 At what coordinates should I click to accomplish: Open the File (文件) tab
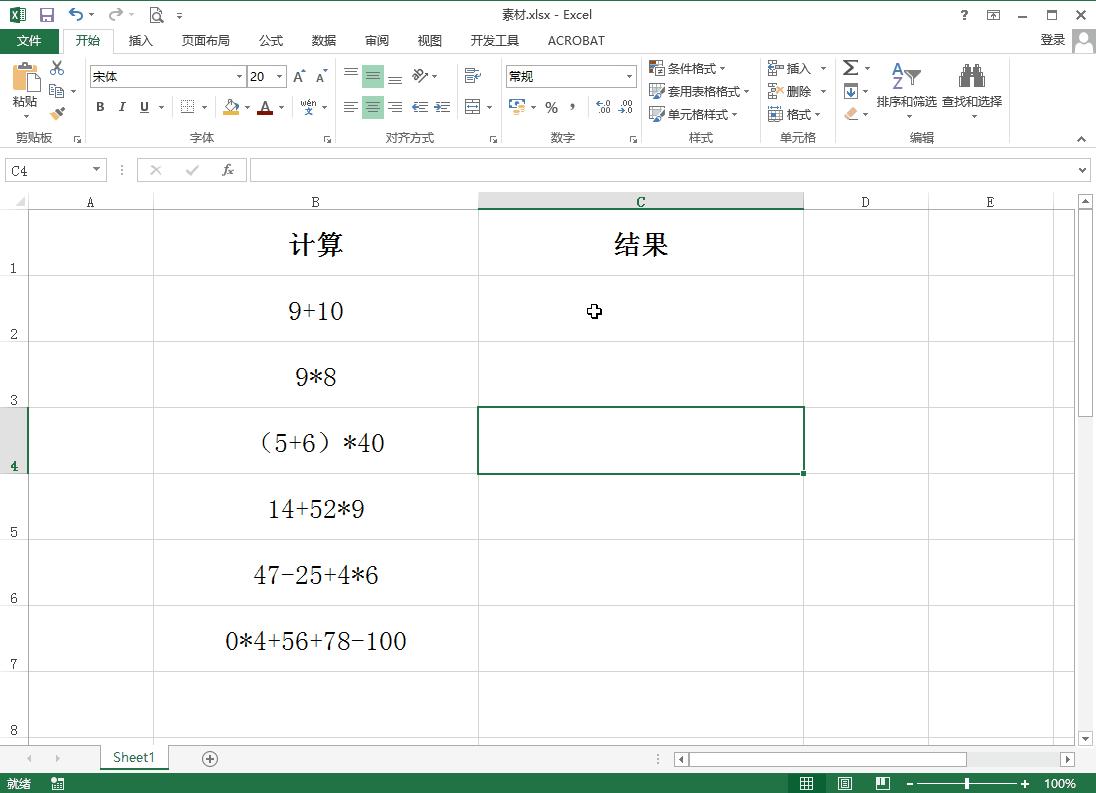point(29,41)
